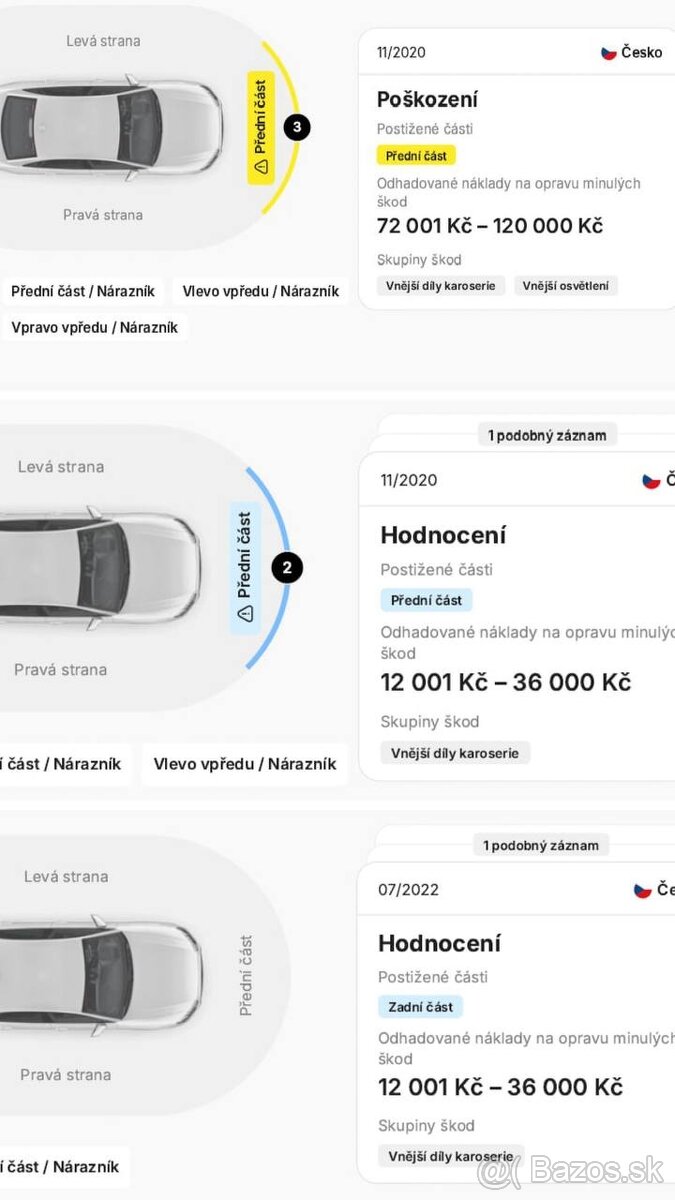Click the Vpravo vpředu / Nárazník button
This screenshot has height=1200, width=675.
95,327
